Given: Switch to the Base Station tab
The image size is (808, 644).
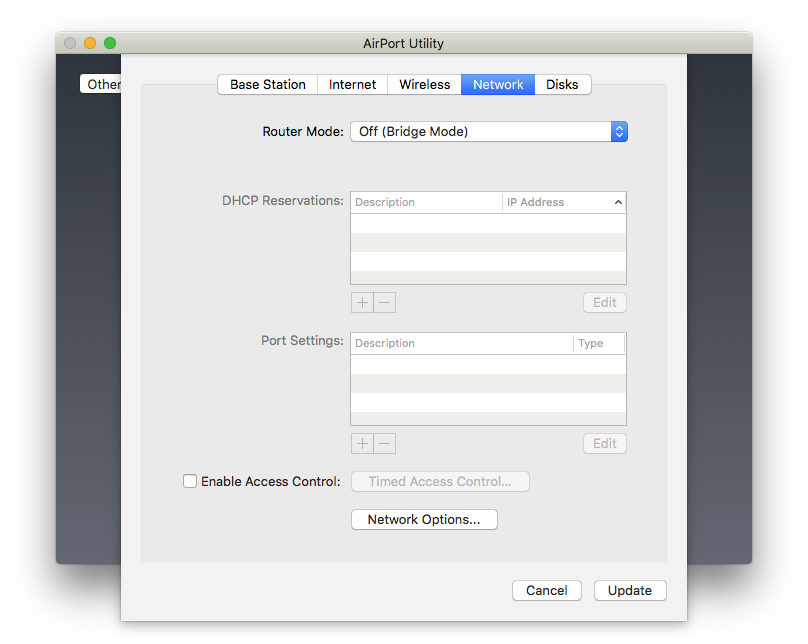Looking at the screenshot, I should pos(267,84).
